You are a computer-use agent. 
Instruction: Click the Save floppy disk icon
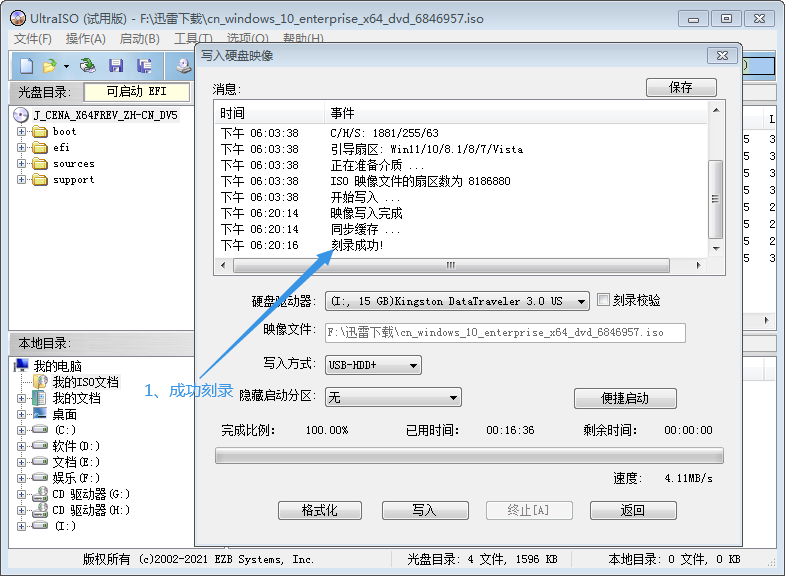(116, 66)
